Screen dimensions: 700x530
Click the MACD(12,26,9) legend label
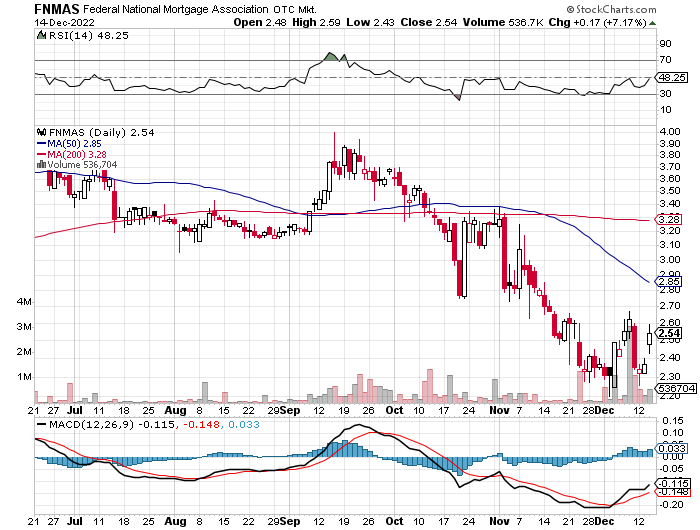(x=92, y=424)
